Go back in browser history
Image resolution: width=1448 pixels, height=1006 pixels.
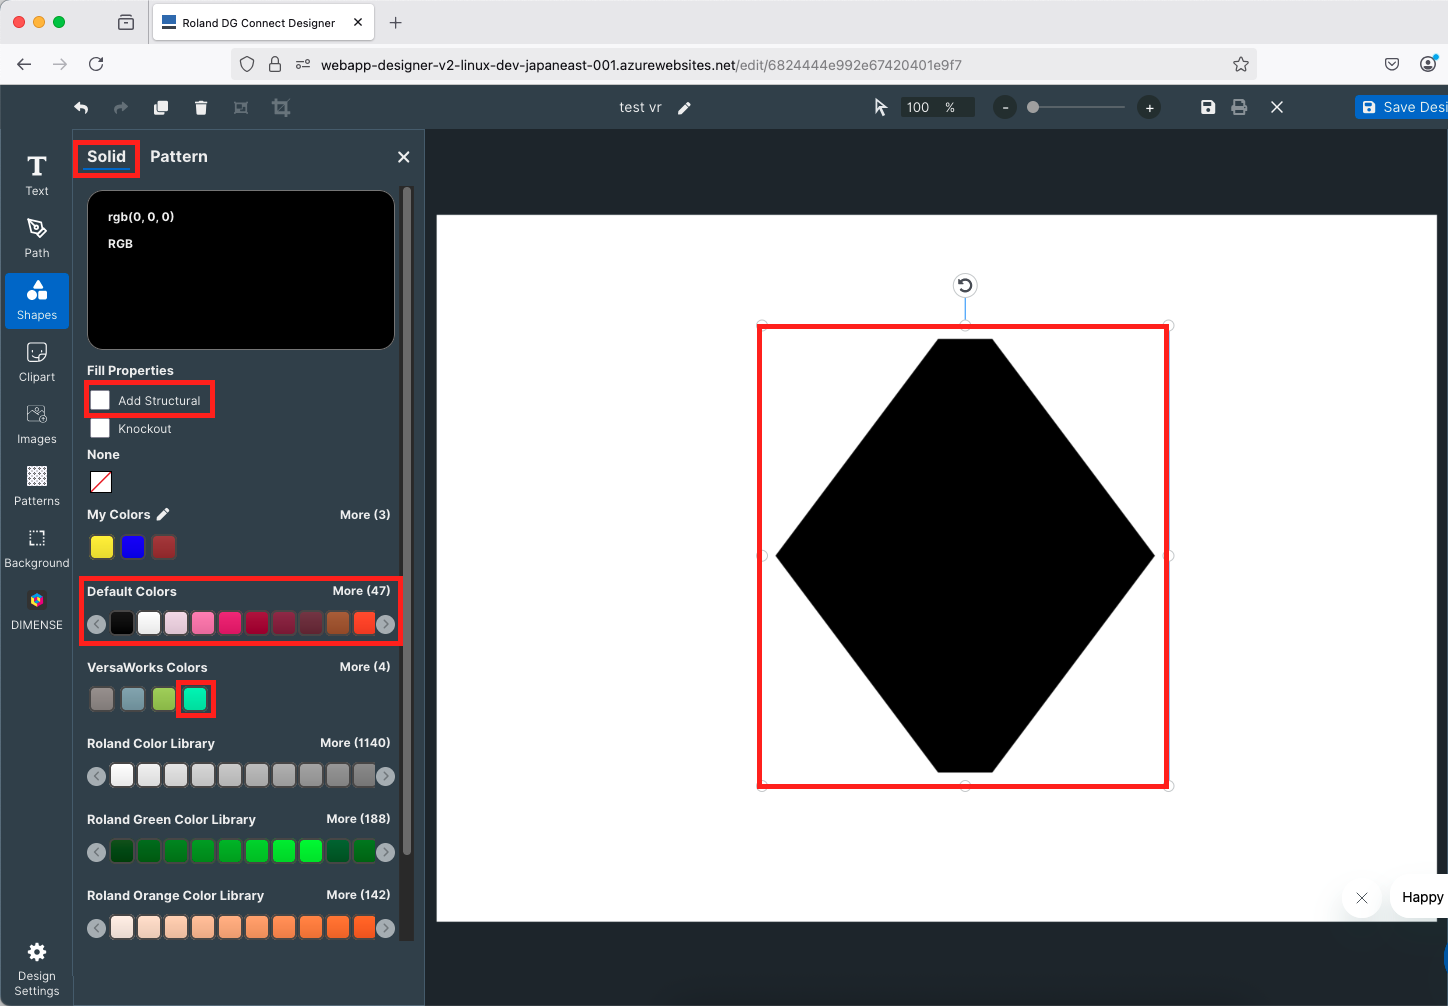[24, 64]
